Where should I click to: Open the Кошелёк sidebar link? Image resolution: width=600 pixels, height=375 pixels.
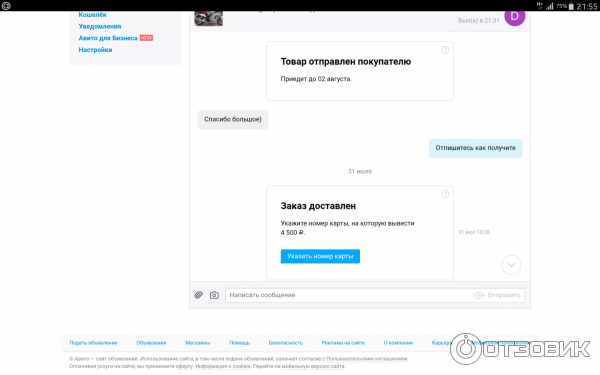click(x=92, y=15)
